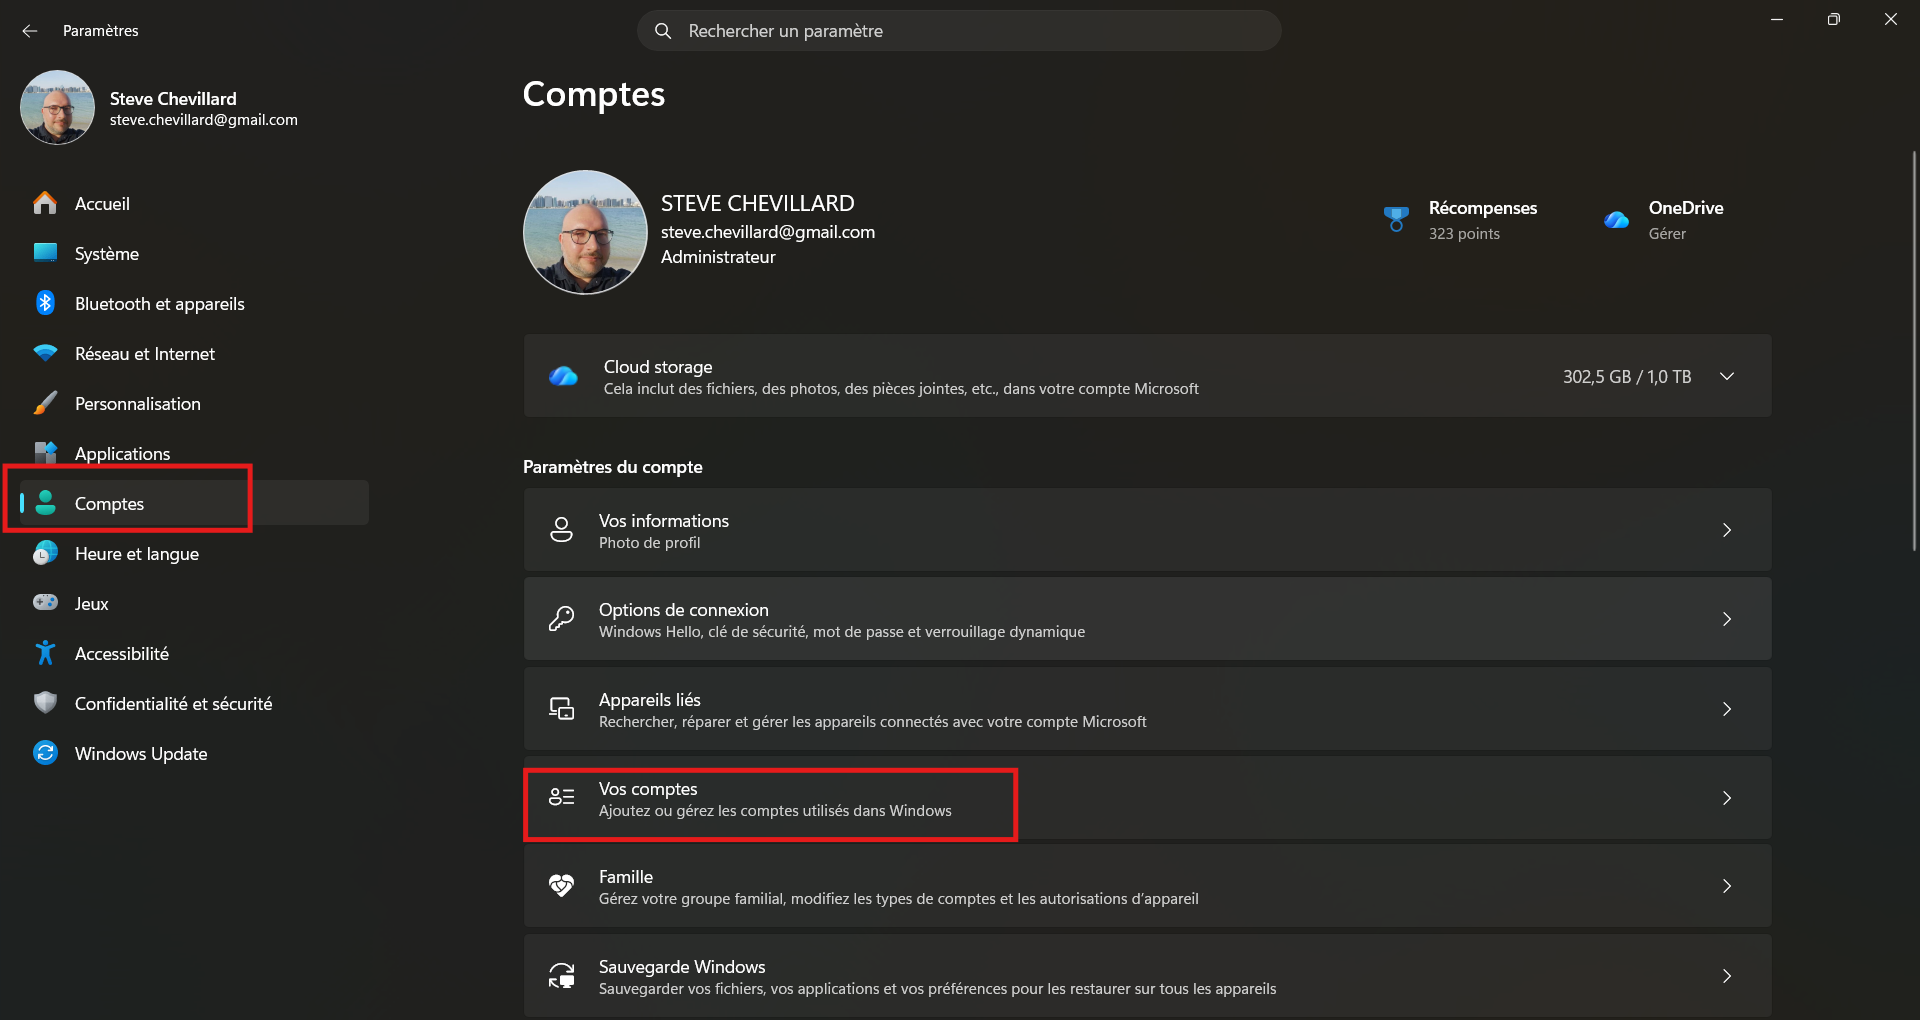Open Famille group settings
The width and height of the screenshot is (1920, 1020).
1147,886
